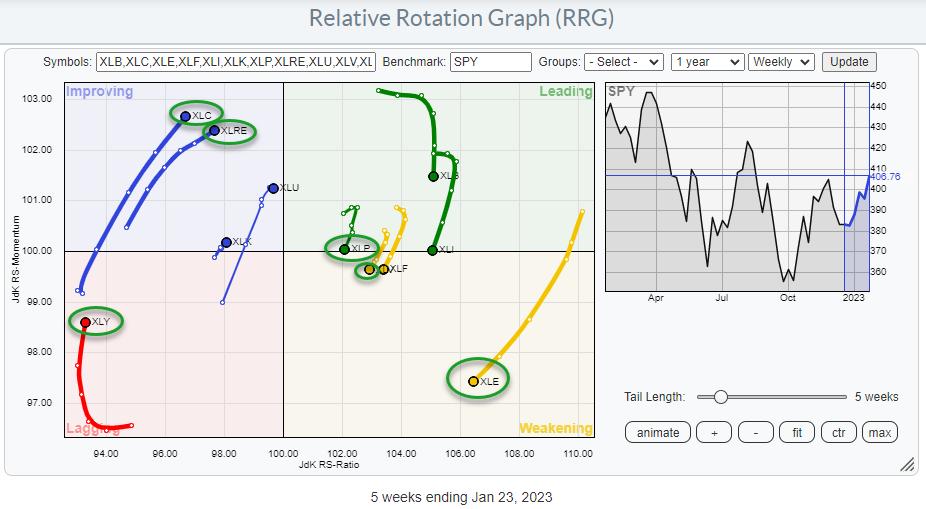The height and width of the screenshot is (509, 926).
Task: Click the animate button
Action: (x=658, y=432)
